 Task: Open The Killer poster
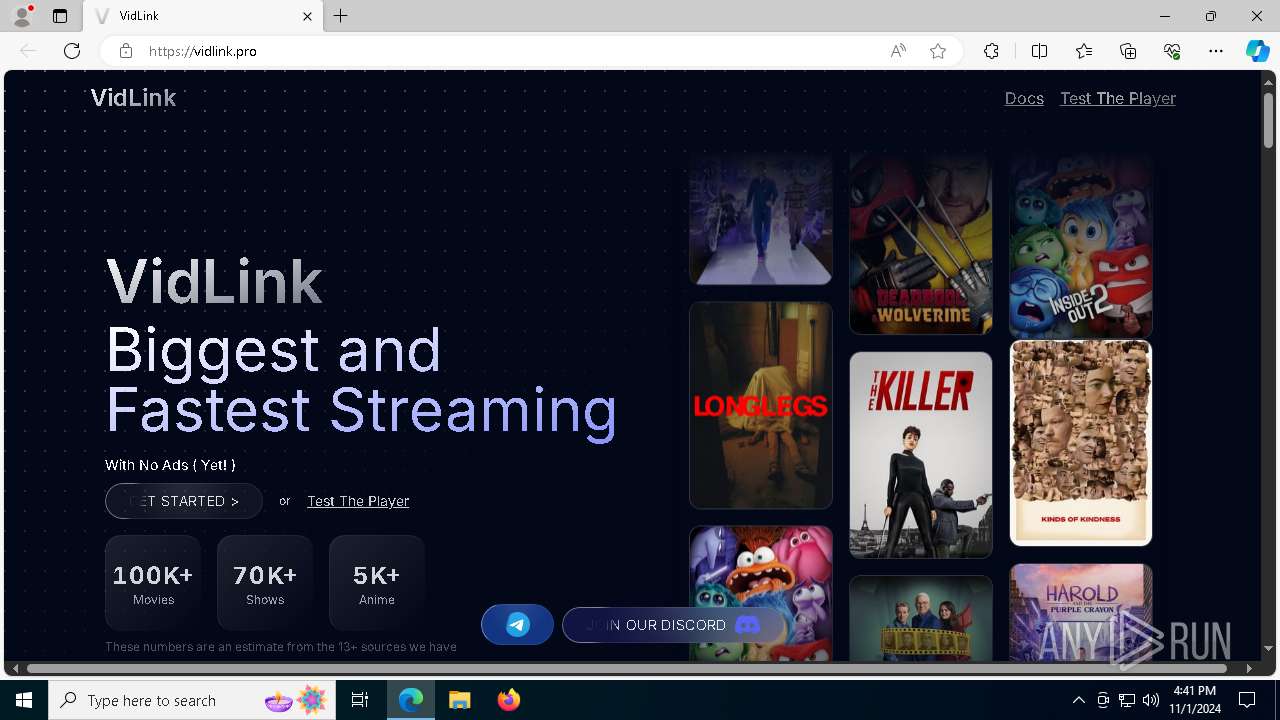(921, 455)
